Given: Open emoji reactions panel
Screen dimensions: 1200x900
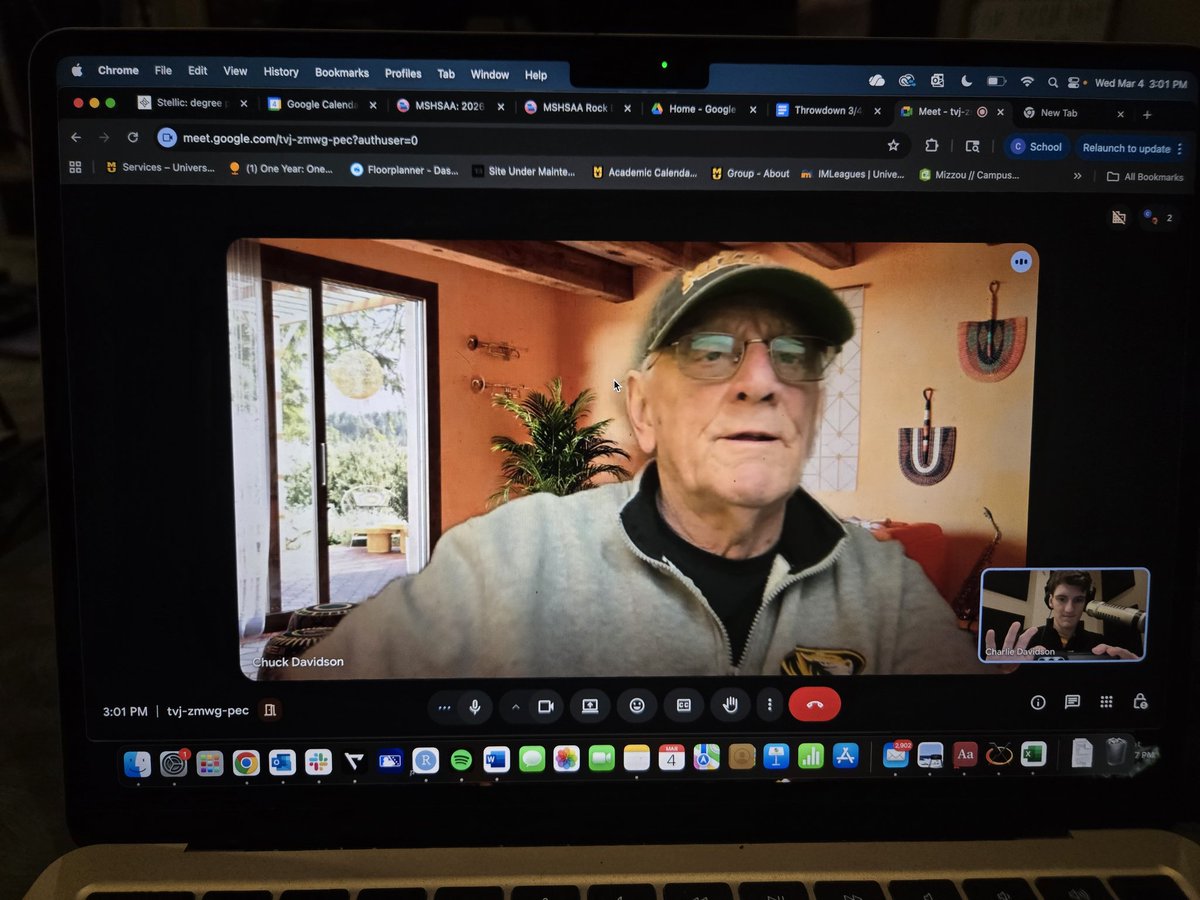Looking at the screenshot, I should click(637, 705).
